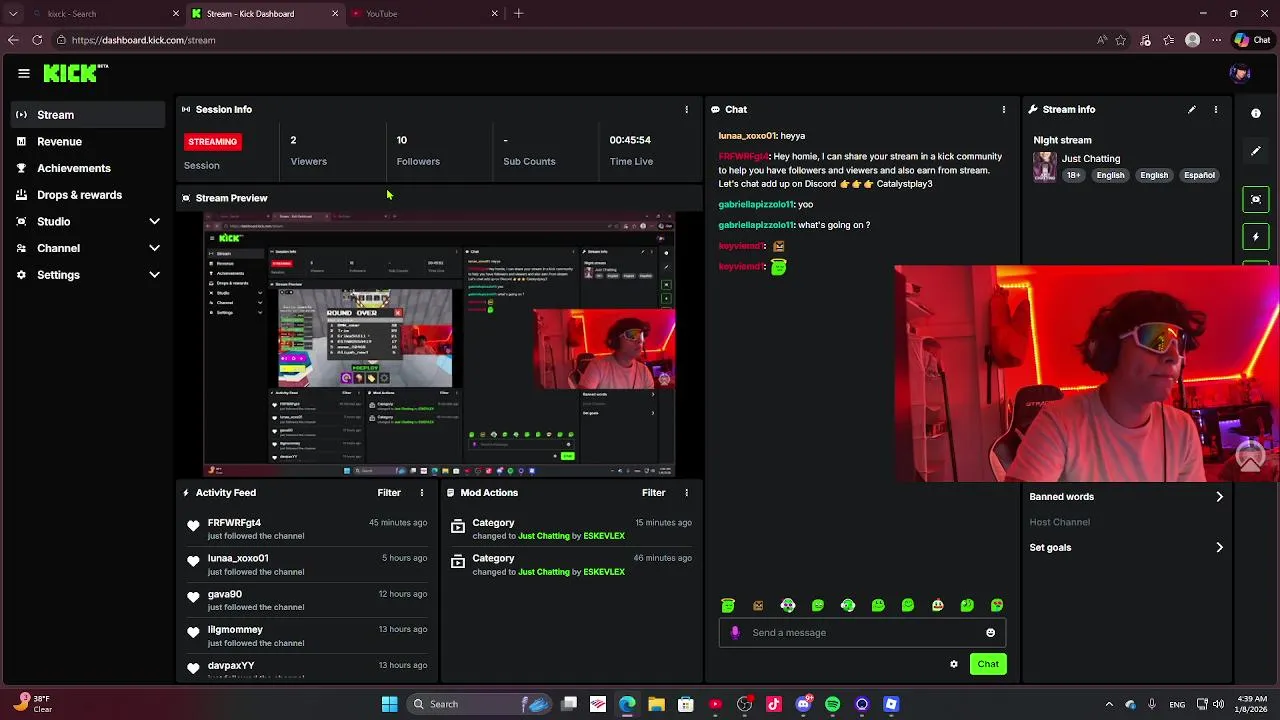The height and width of the screenshot is (720, 1280).
Task: Open the Mod Actions Filter dropdown
Action: [653, 492]
